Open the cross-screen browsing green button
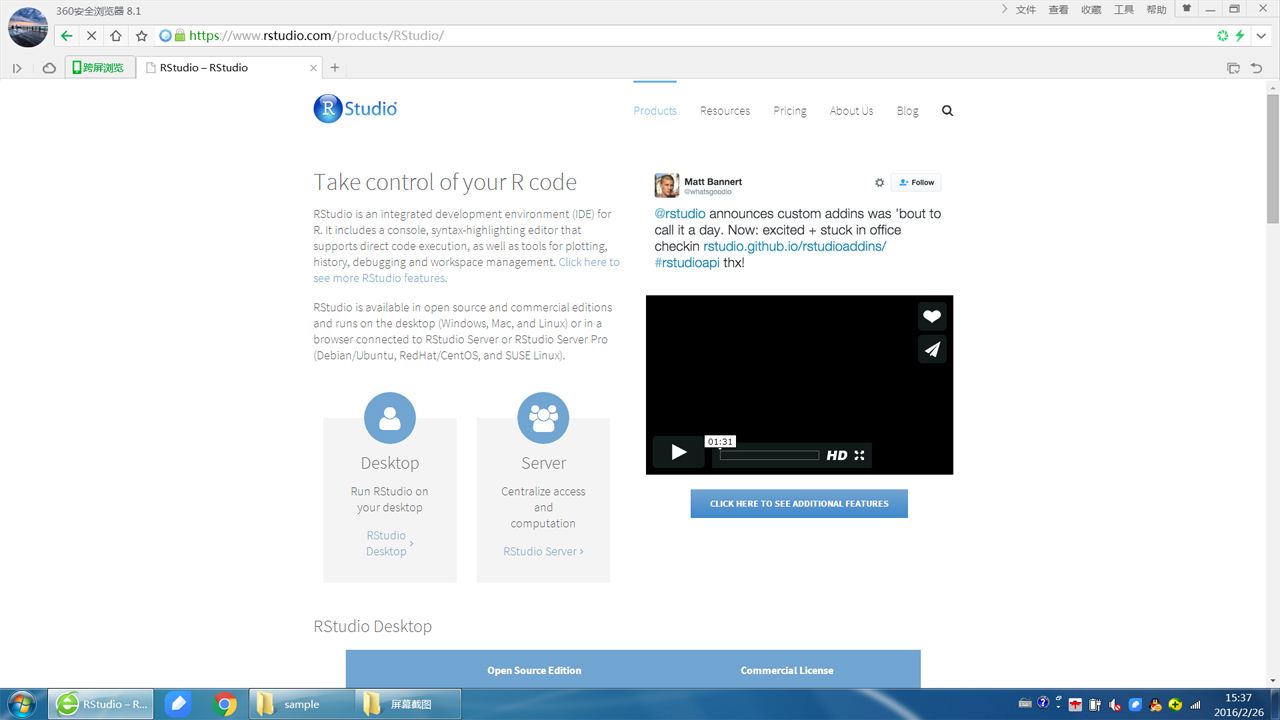The height and width of the screenshot is (720, 1280). [98, 68]
